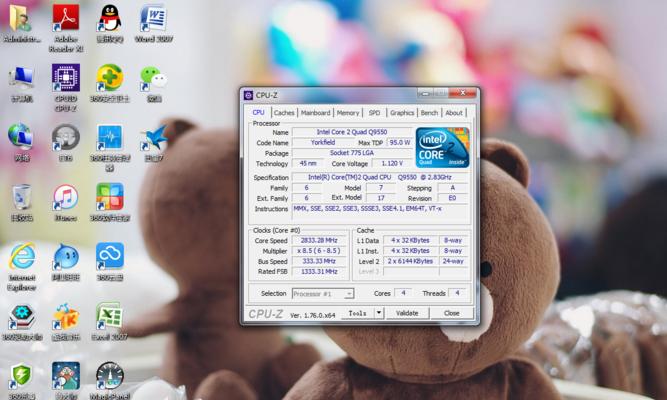Image resolution: width=667 pixels, height=400 pixels.
Task: Click the Close button in CPU-Z
Action: (451, 313)
